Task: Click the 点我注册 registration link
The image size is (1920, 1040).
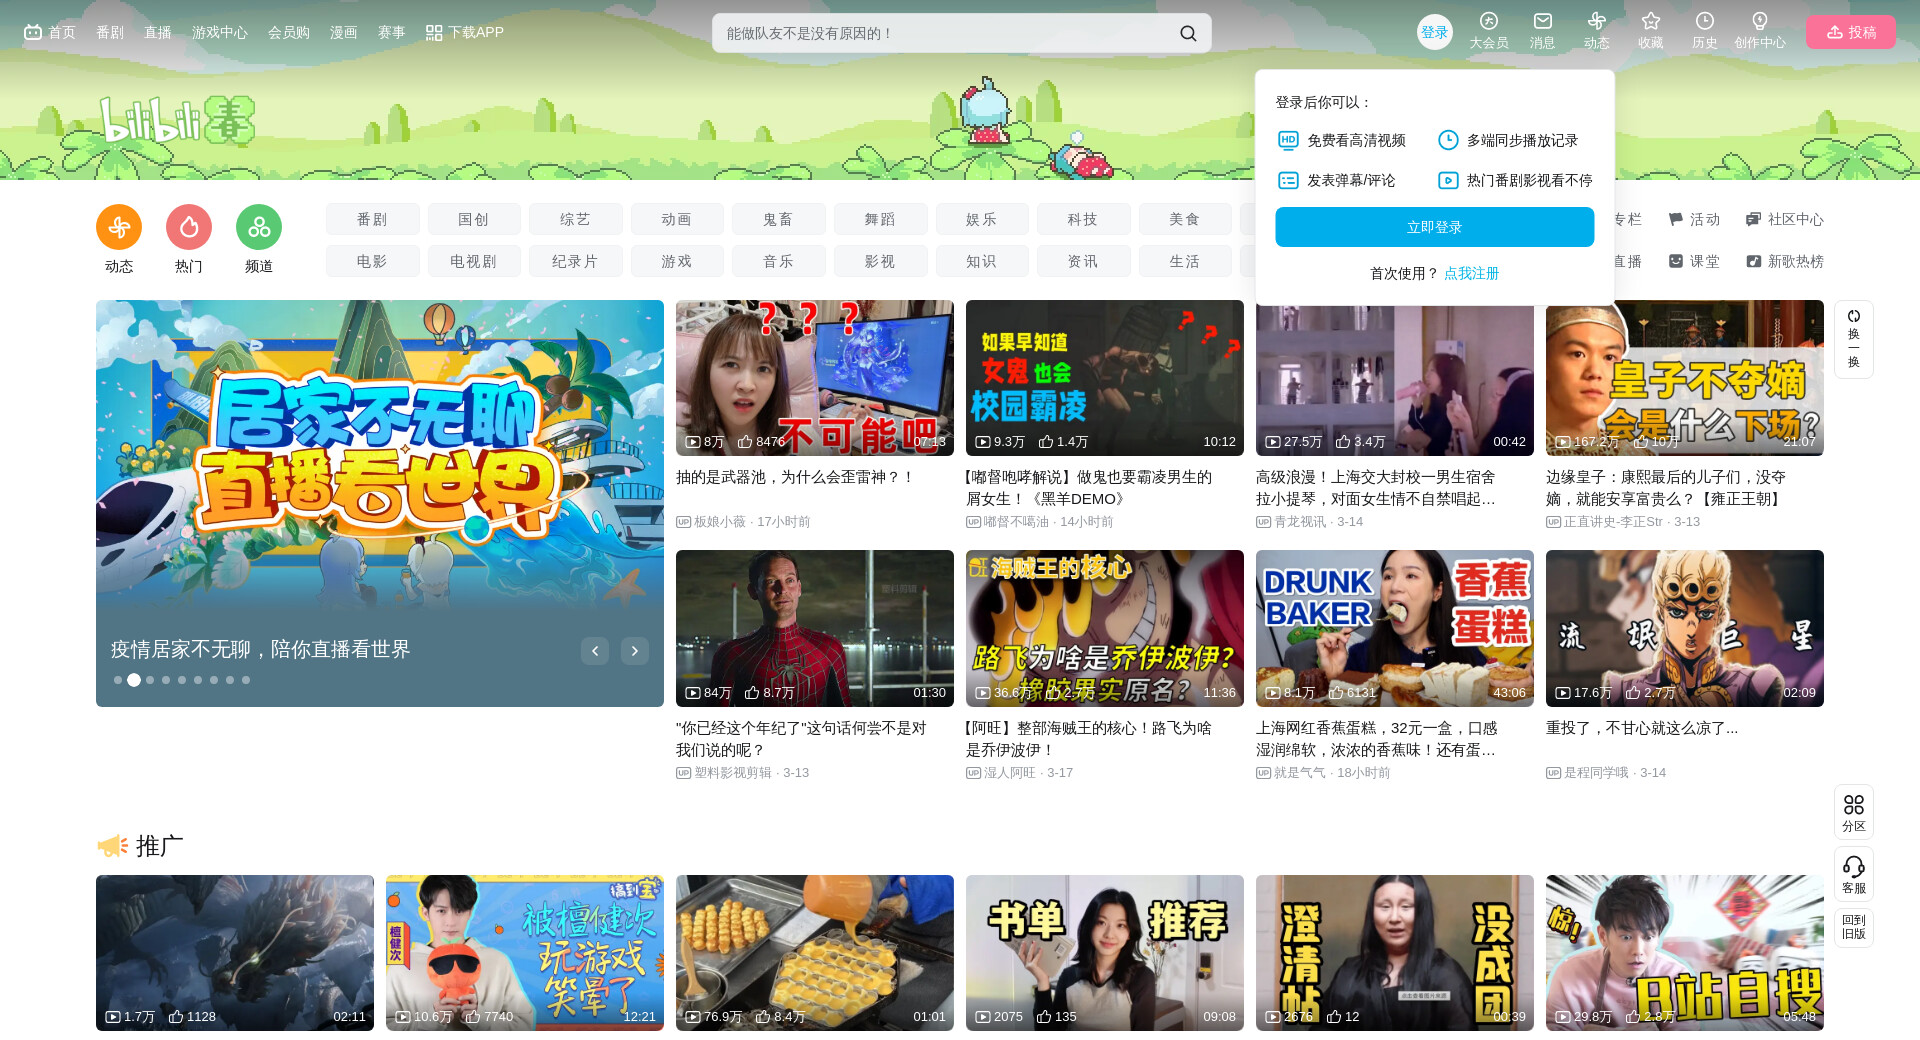Action: (x=1471, y=273)
